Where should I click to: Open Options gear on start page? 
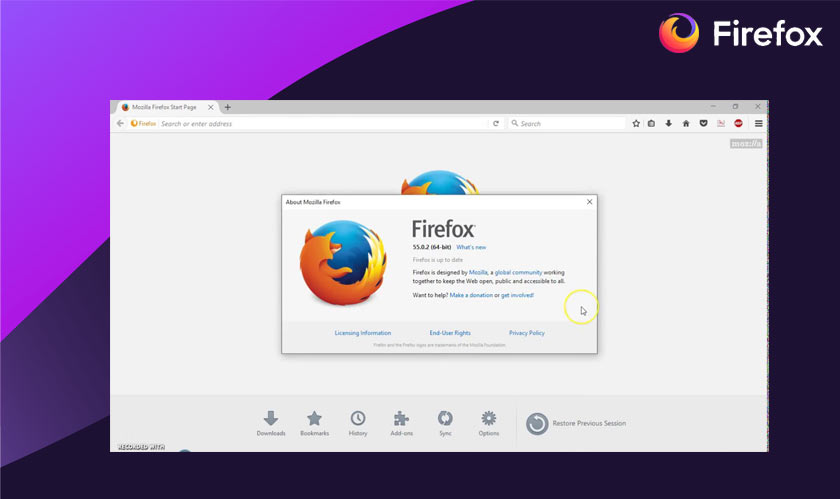pyautogui.click(x=489, y=423)
